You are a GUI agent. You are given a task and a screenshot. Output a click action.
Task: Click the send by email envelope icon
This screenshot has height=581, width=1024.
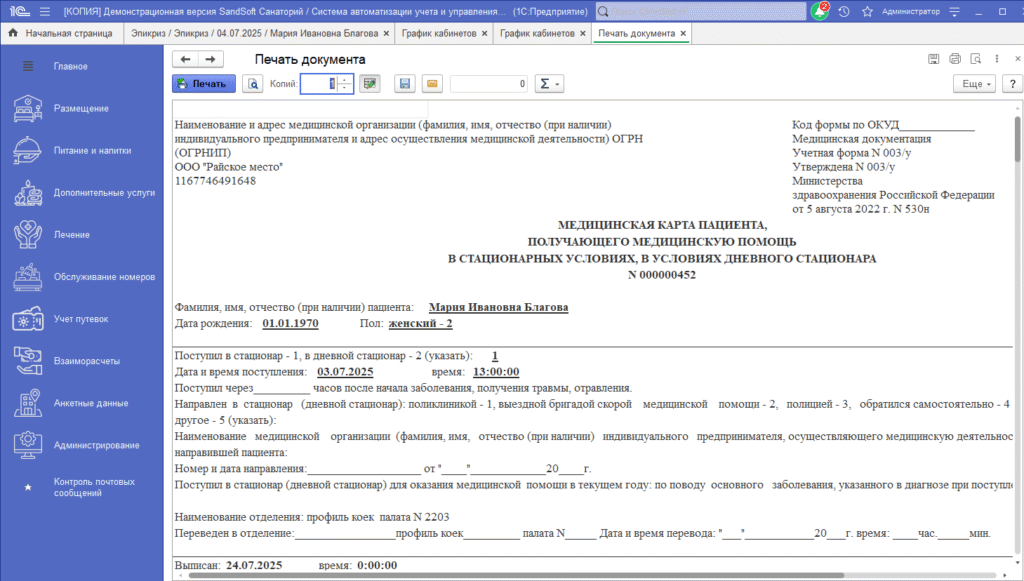pos(431,84)
